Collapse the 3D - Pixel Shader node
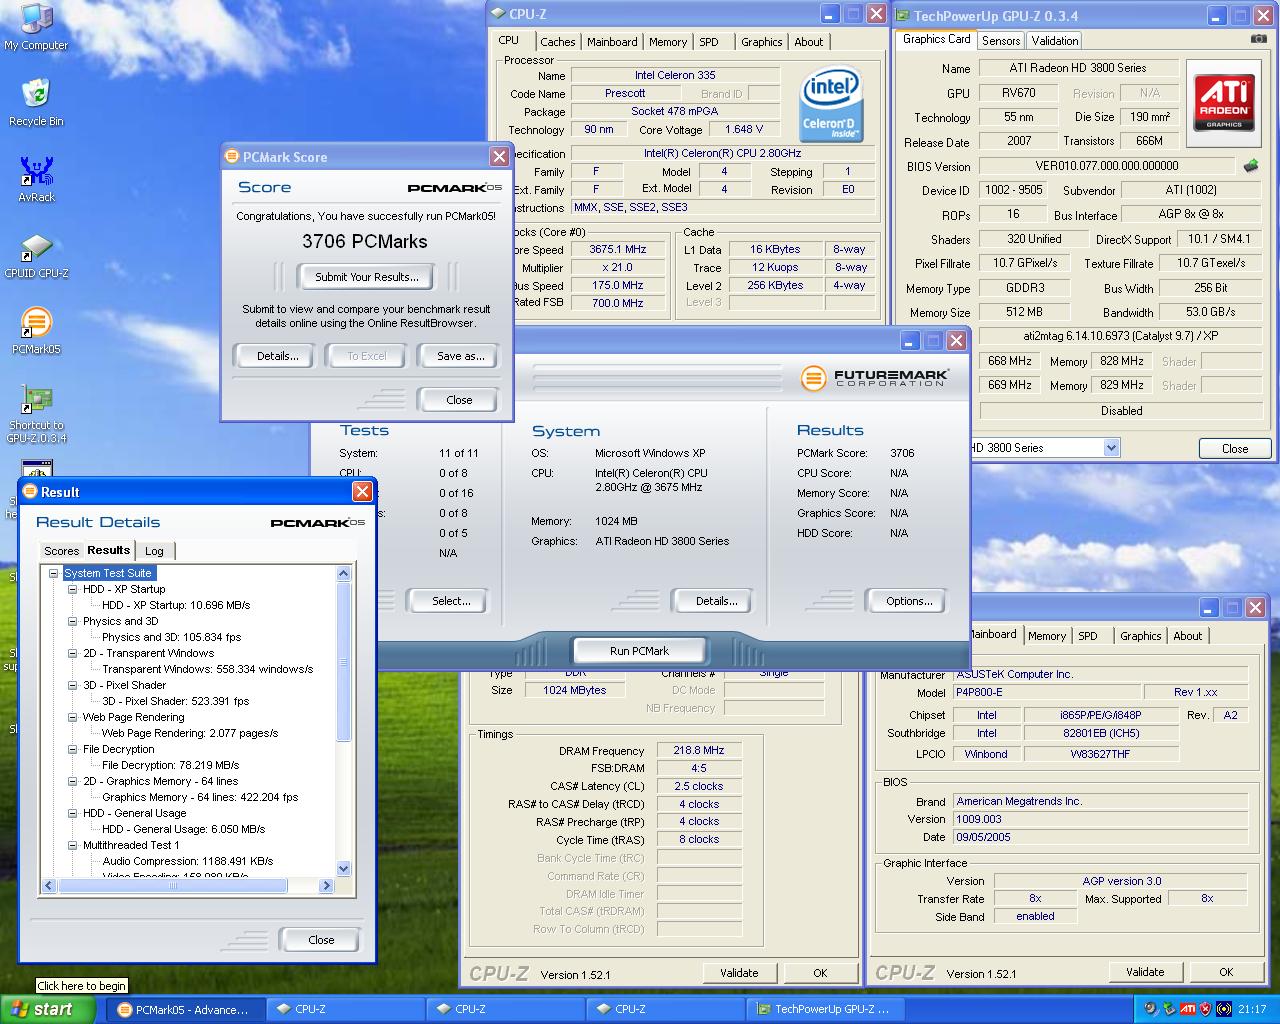 72,685
